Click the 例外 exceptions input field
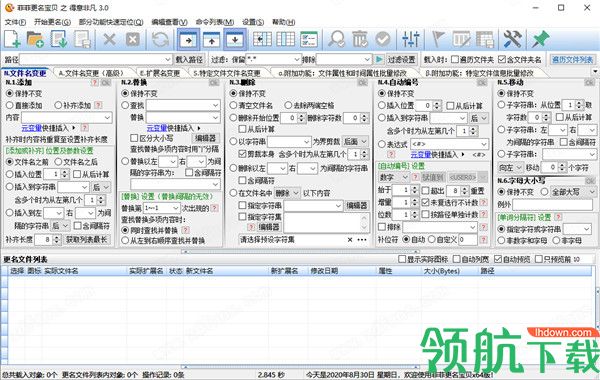 (x=553, y=204)
